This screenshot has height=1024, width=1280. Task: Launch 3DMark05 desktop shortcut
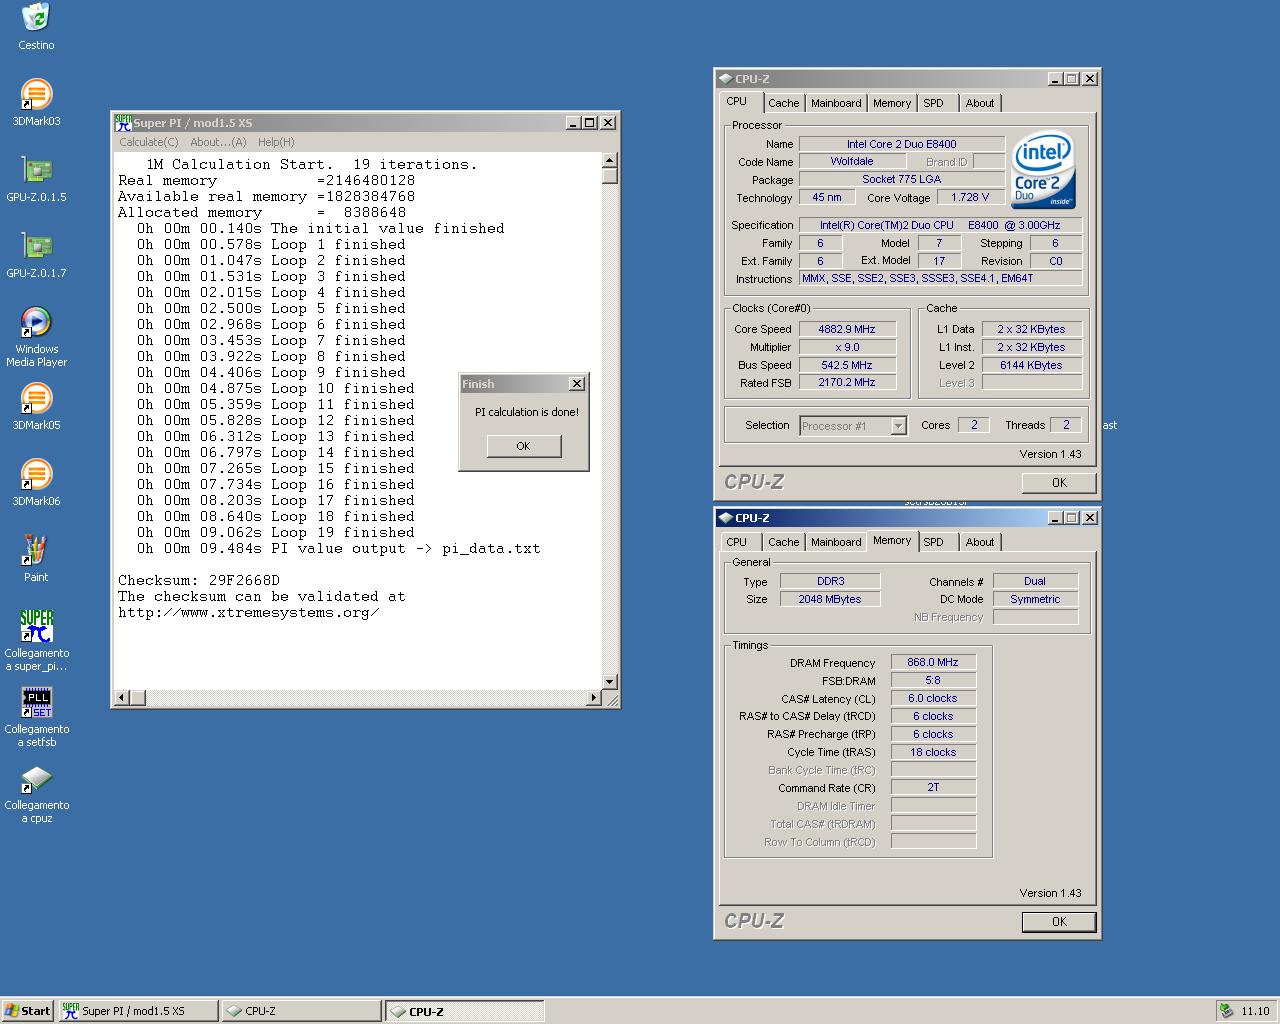[x=36, y=398]
